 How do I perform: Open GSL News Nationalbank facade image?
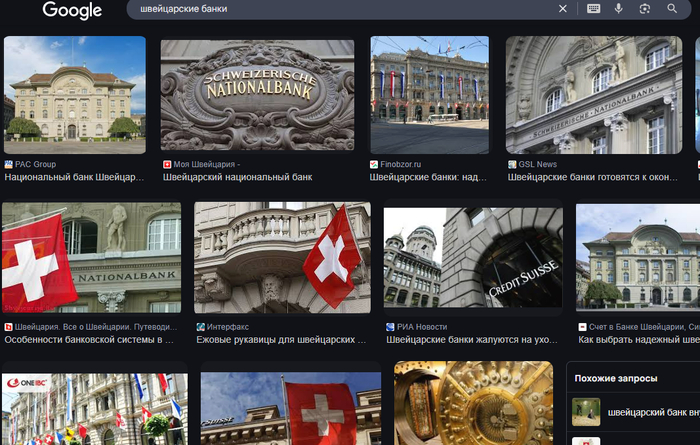tap(594, 95)
